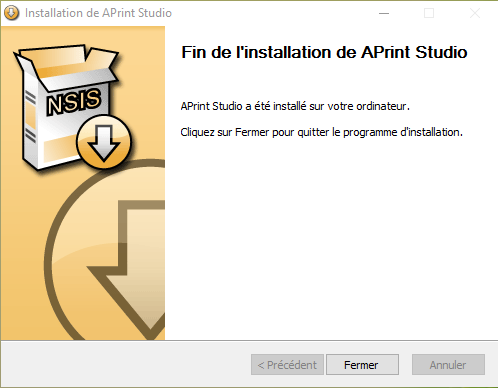Click the Fermer button to exit installer
498x388 pixels.
point(362,365)
